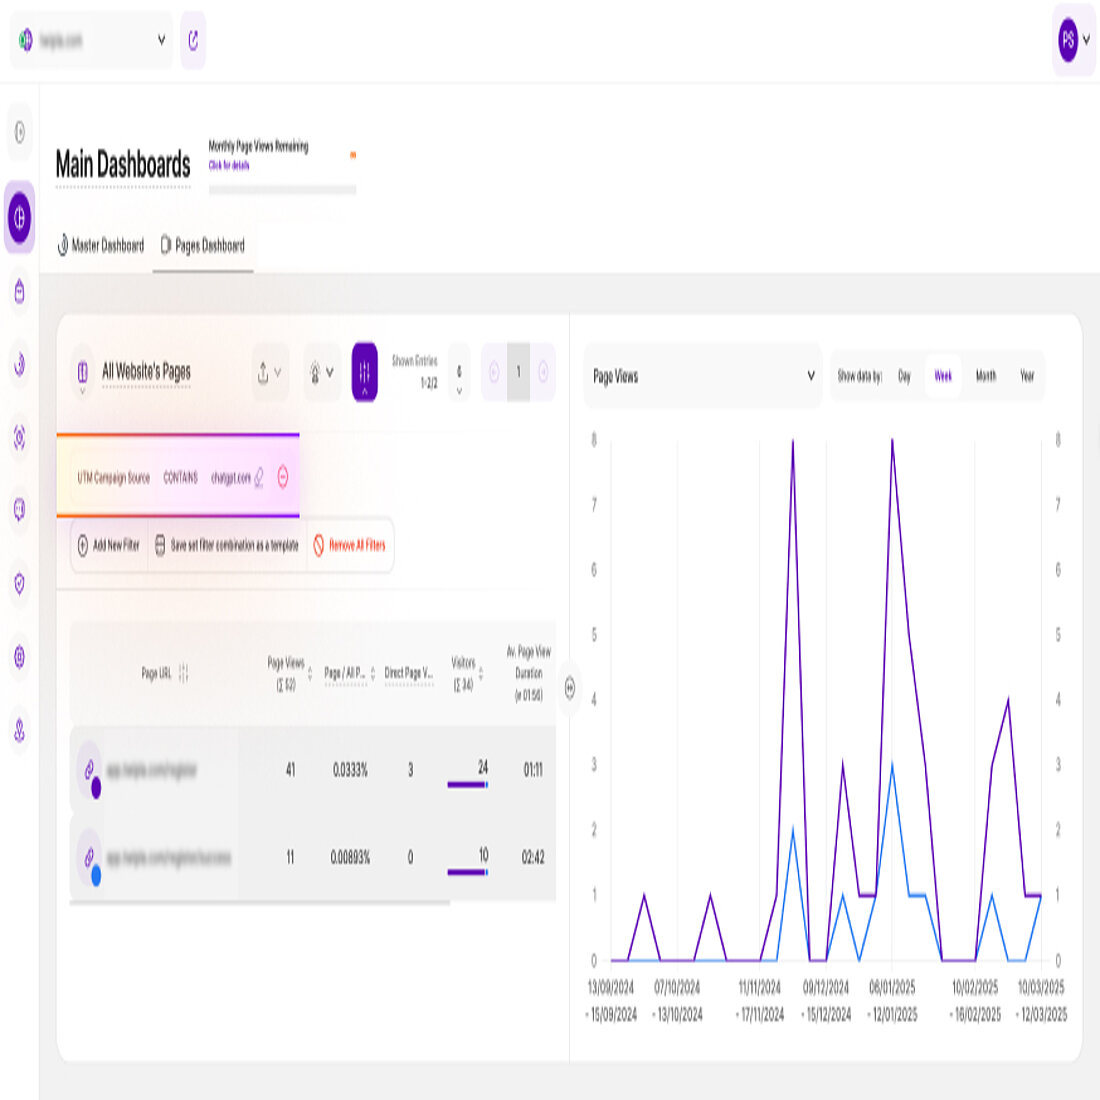Open the recordings icon at sidebar top
Viewport: 1100px width, 1100px height.
pos(18,130)
